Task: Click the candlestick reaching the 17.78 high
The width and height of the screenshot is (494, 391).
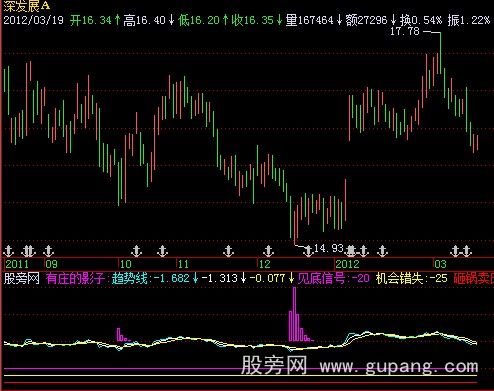Action: pyautogui.click(x=441, y=53)
